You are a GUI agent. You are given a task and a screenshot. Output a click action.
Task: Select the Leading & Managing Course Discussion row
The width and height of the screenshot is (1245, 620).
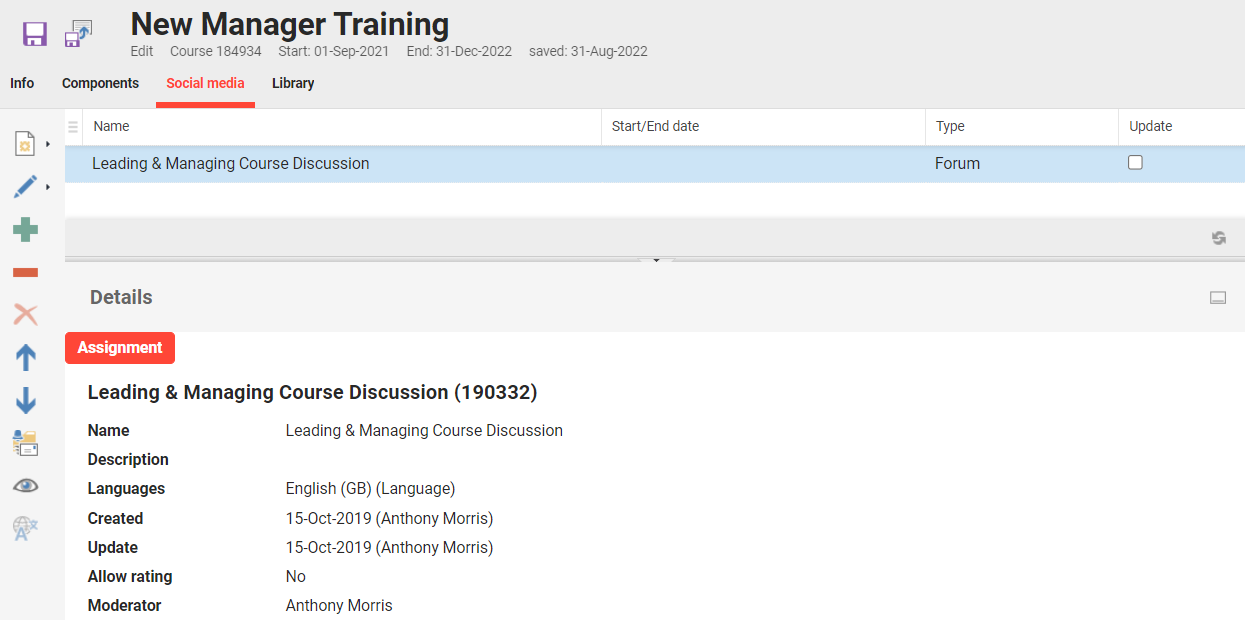pyautogui.click(x=230, y=162)
